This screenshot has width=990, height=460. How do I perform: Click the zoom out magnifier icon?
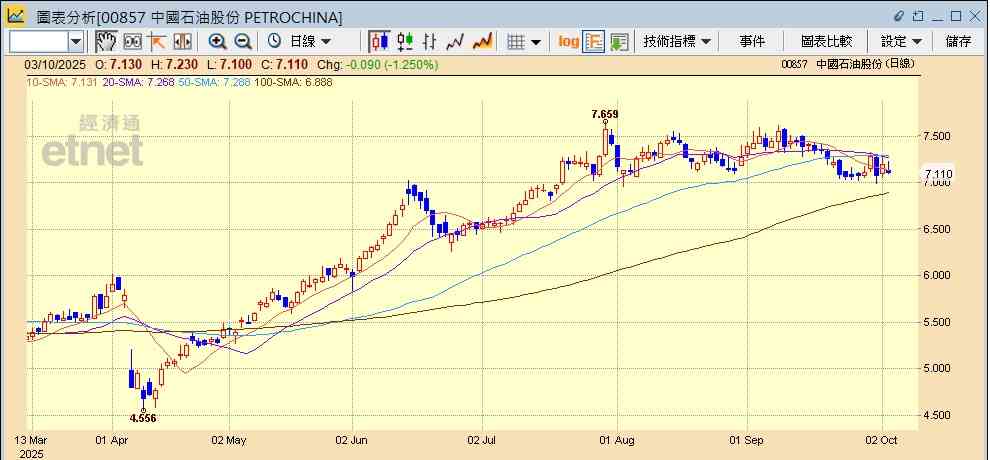click(243, 41)
